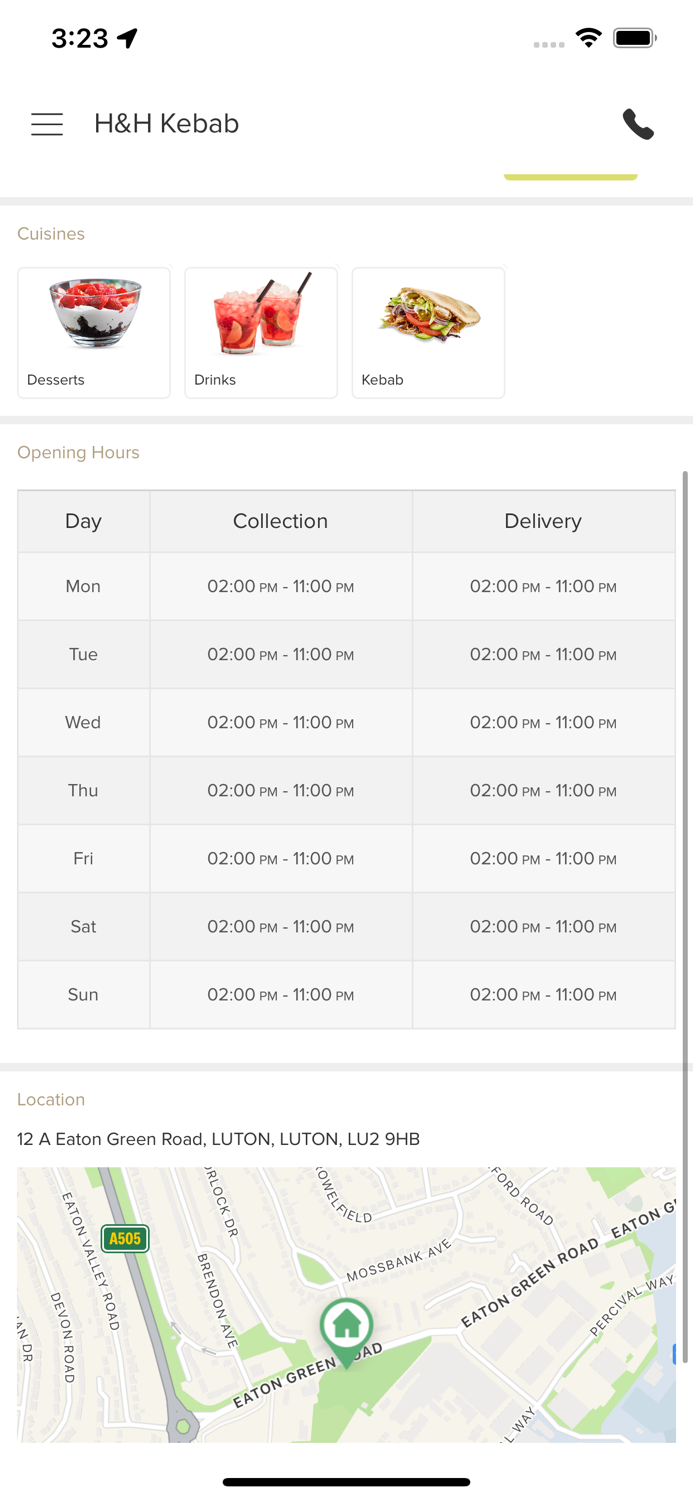The image size is (693, 1500).
Task: Tap the Day column header
Action: (83, 521)
